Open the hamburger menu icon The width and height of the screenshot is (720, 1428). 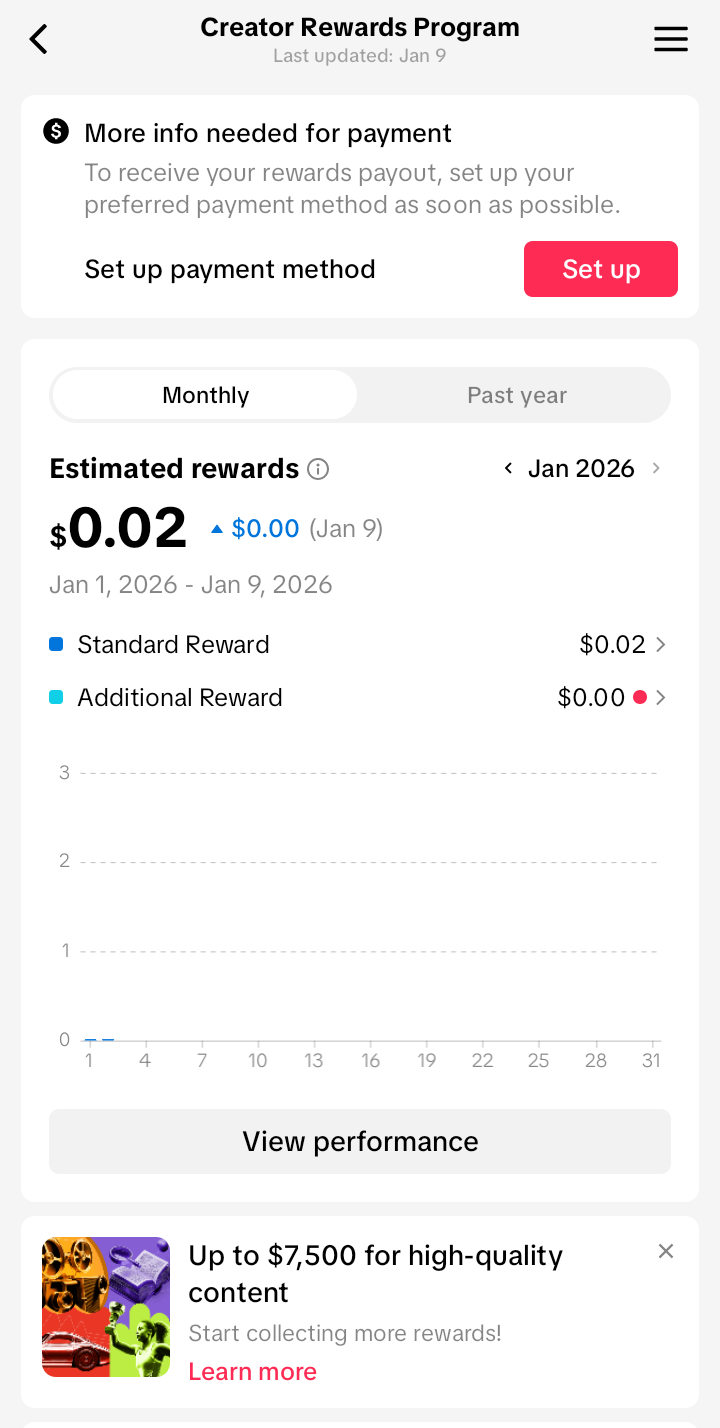pyautogui.click(x=670, y=39)
